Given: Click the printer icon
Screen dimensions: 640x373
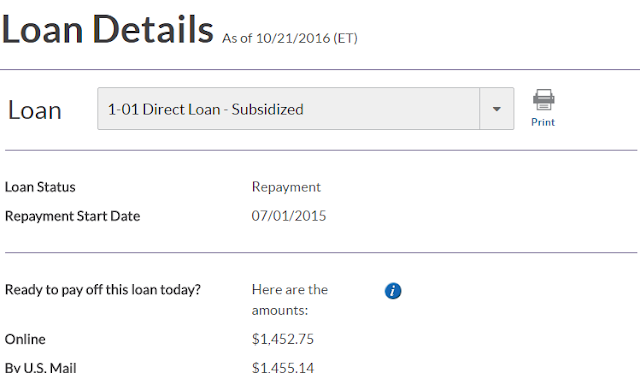Looking at the screenshot, I should pos(543,100).
